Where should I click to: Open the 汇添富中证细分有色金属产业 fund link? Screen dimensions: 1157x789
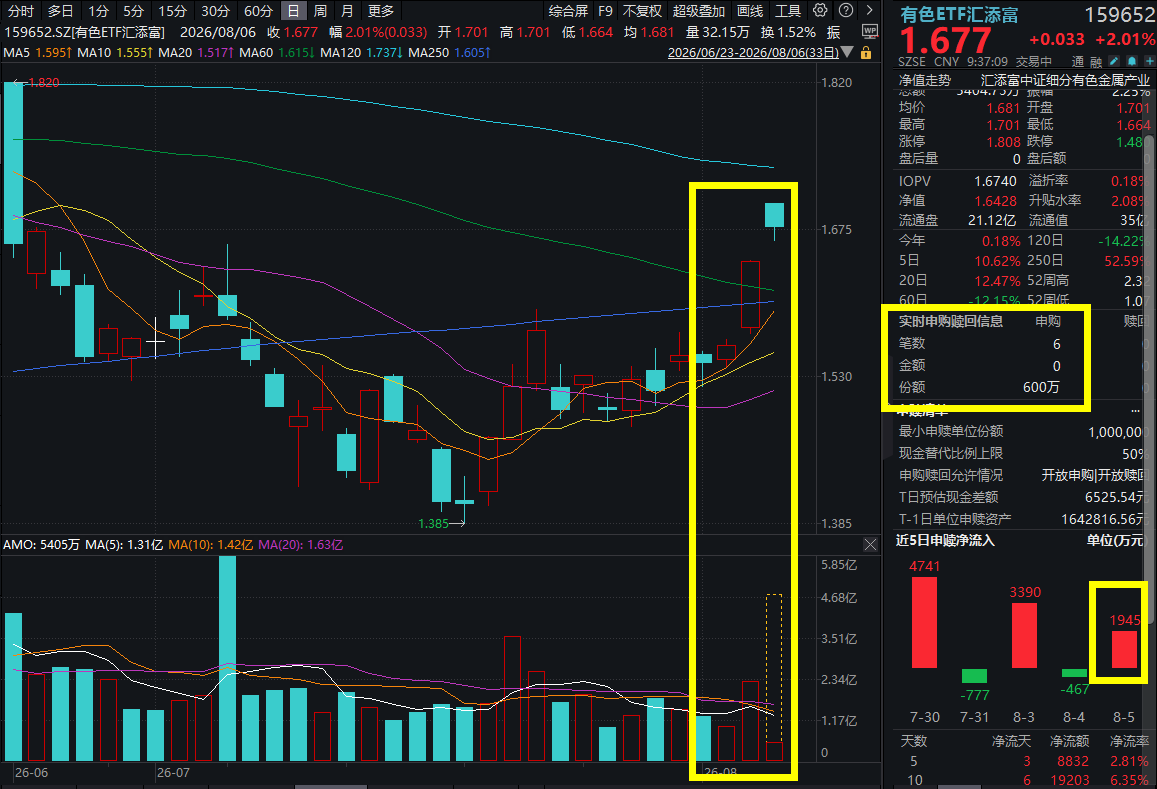point(1065,80)
